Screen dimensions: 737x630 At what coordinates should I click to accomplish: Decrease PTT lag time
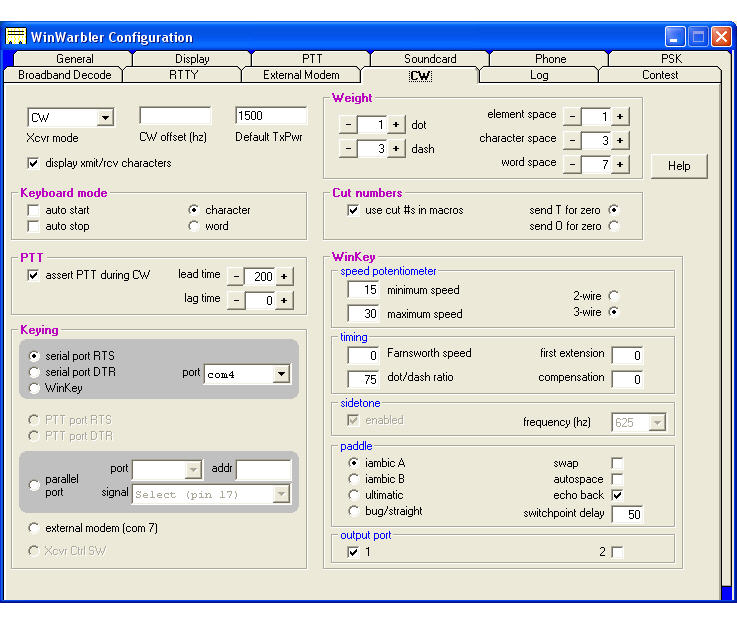(236, 300)
